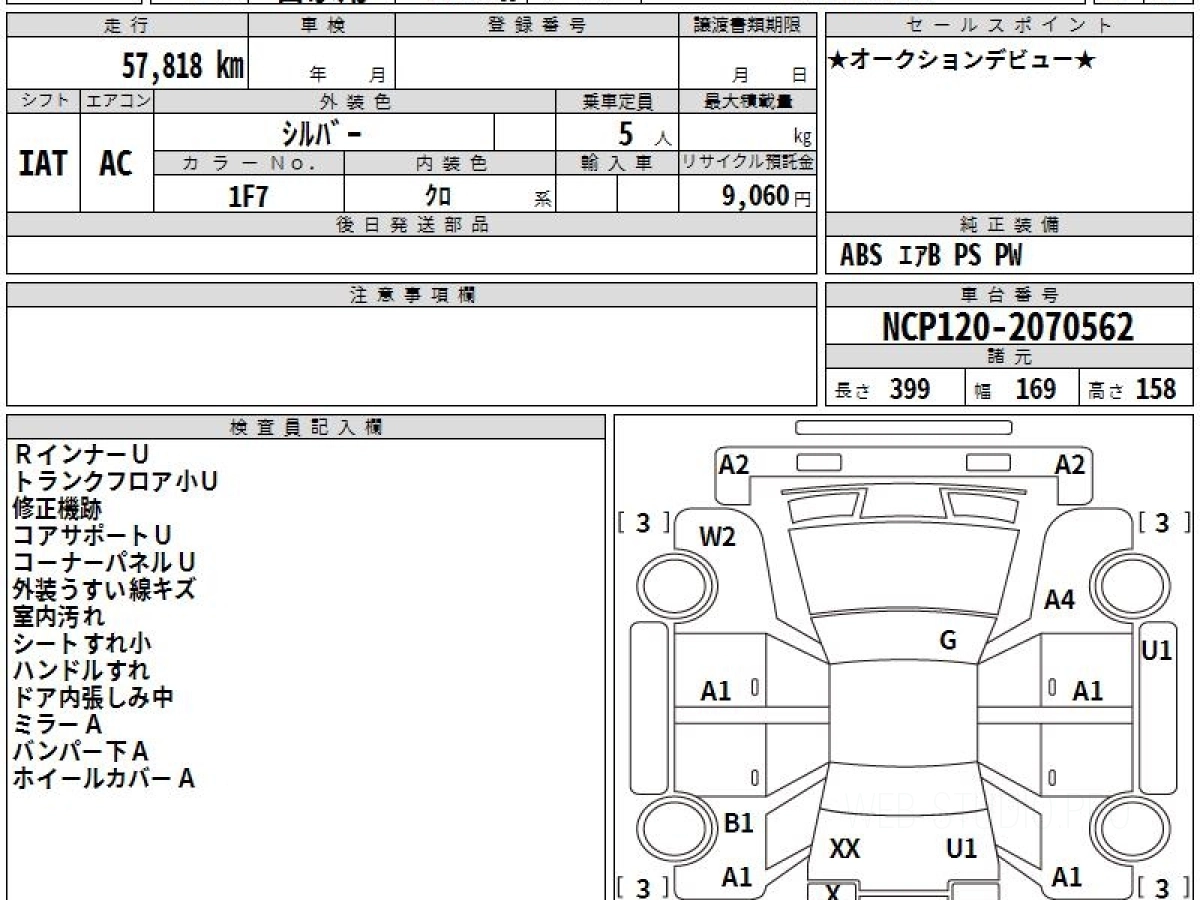Click the リサイクル預託金 header cell

coord(747,163)
